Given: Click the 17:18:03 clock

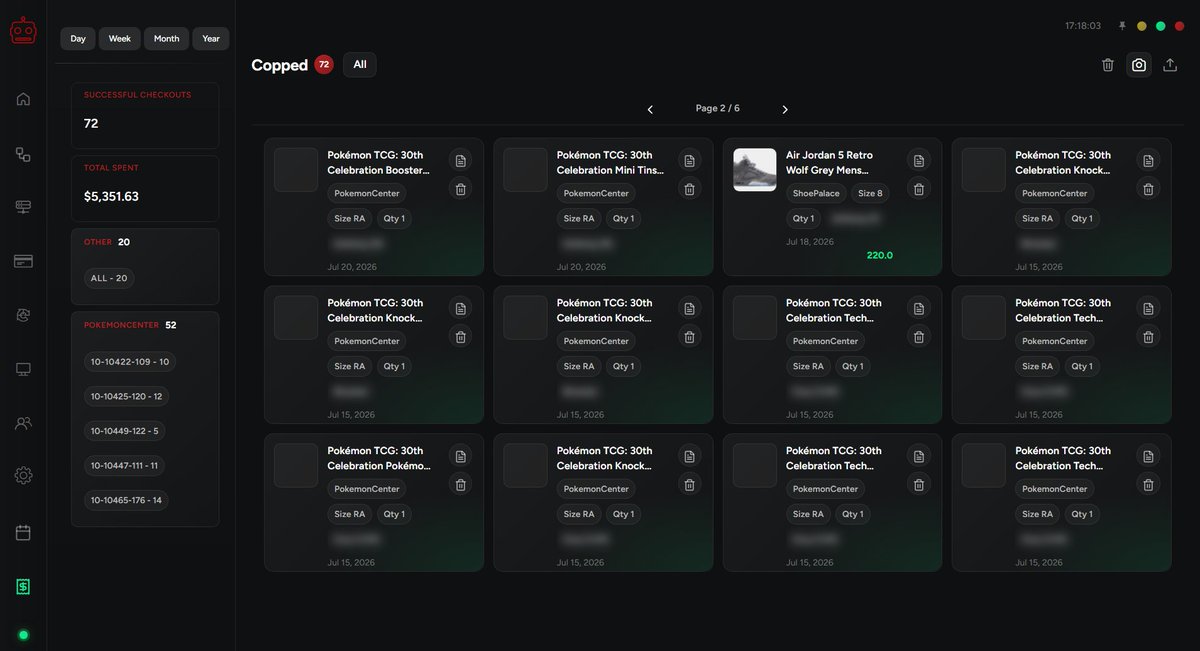Looking at the screenshot, I should tap(1083, 26).
